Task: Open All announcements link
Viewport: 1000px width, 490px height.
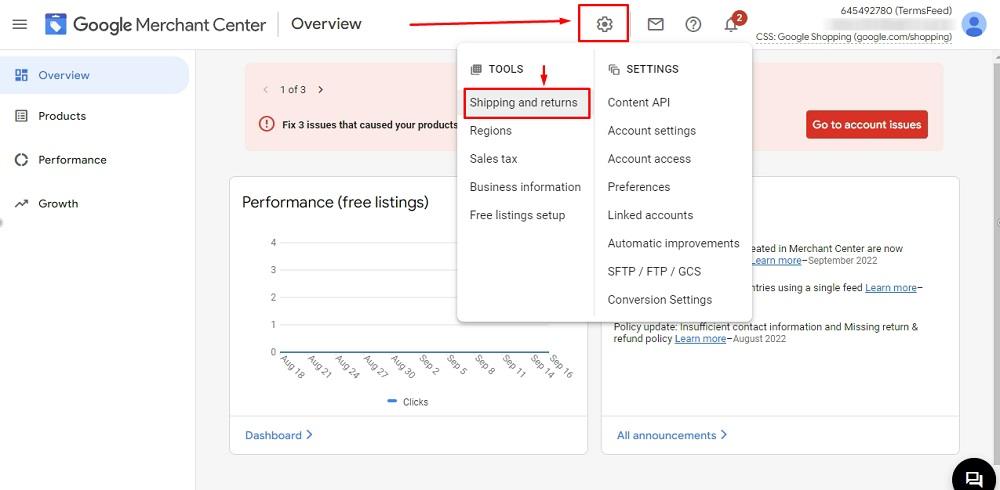Action: pyautogui.click(x=672, y=435)
